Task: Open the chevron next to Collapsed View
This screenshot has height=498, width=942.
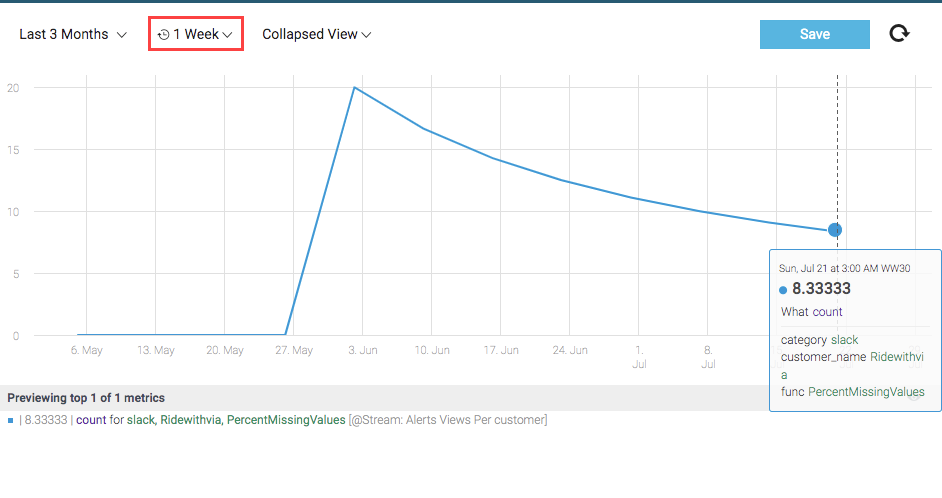Action: (x=366, y=35)
